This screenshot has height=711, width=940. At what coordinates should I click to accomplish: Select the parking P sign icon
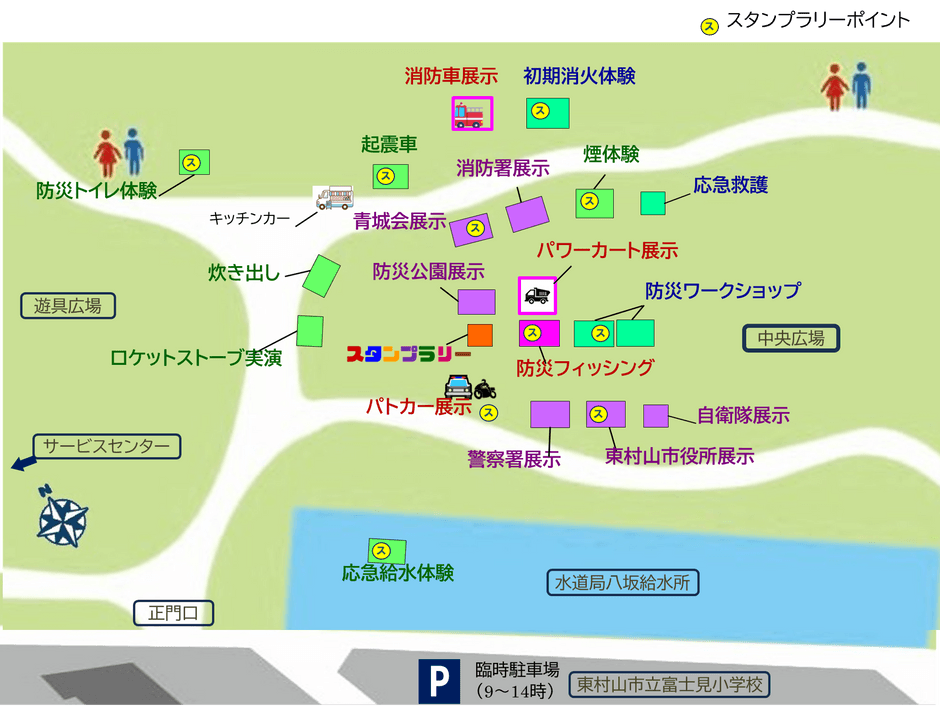click(439, 681)
